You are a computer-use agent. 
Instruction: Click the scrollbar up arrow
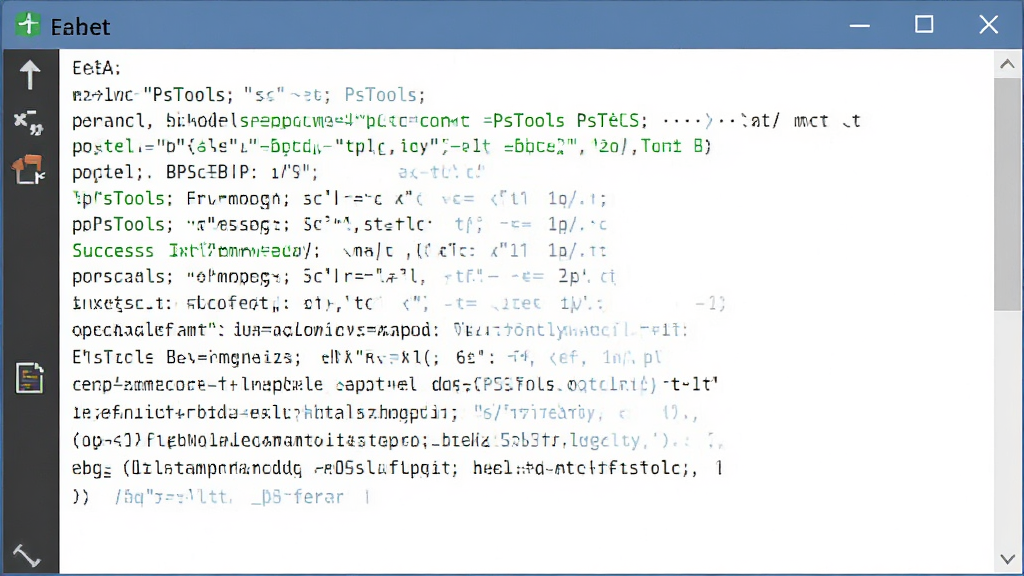click(x=1007, y=64)
